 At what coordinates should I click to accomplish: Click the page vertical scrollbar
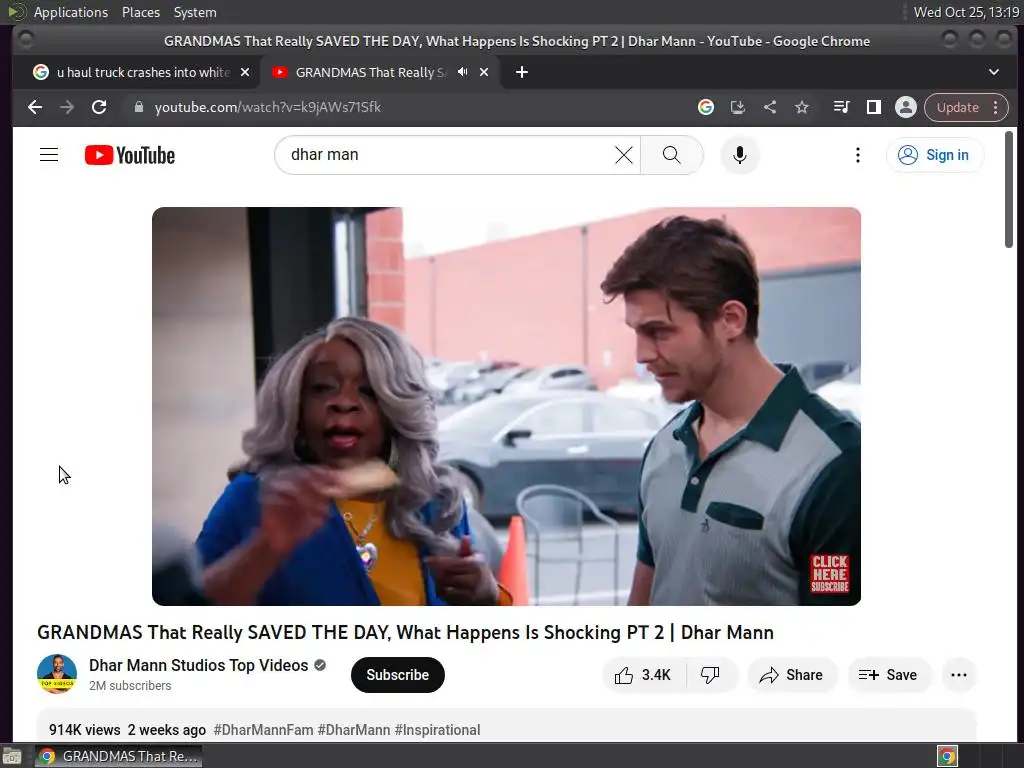(x=1009, y=189)
